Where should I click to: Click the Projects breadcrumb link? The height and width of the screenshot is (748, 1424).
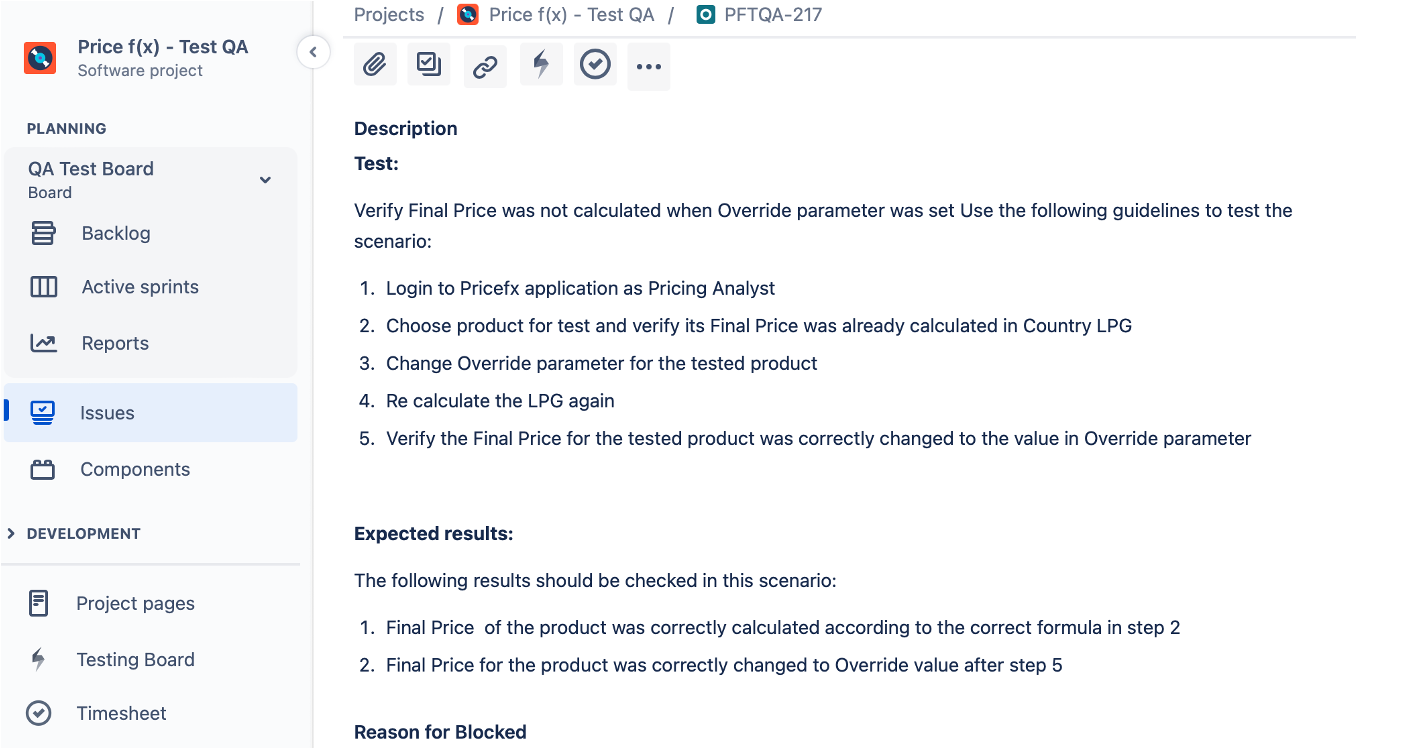pos(389,15)
